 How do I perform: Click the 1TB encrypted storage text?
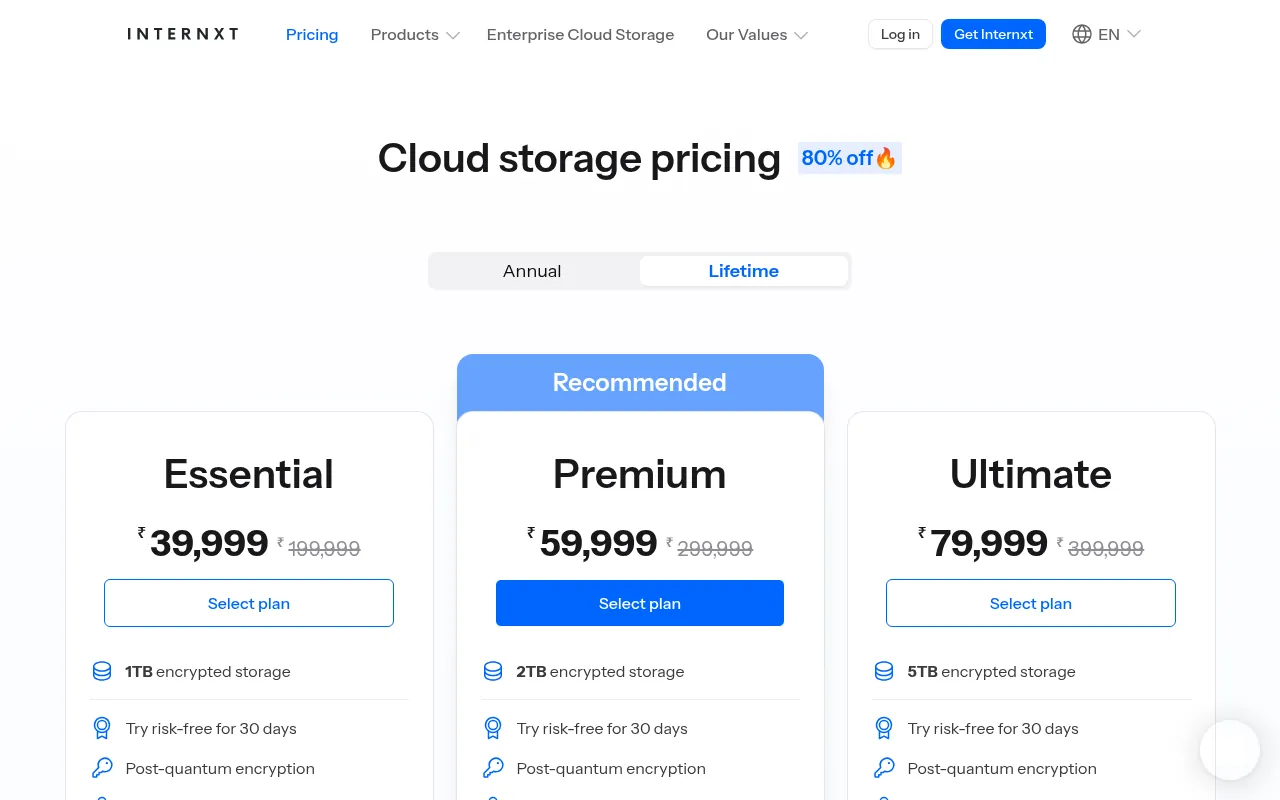click(208, 672)
